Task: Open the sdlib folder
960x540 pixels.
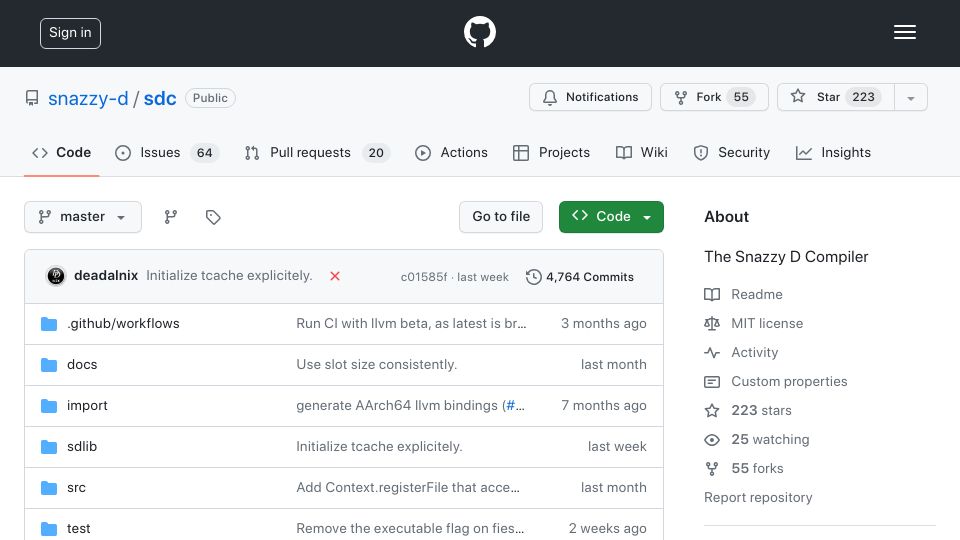Action: point(82,446)
